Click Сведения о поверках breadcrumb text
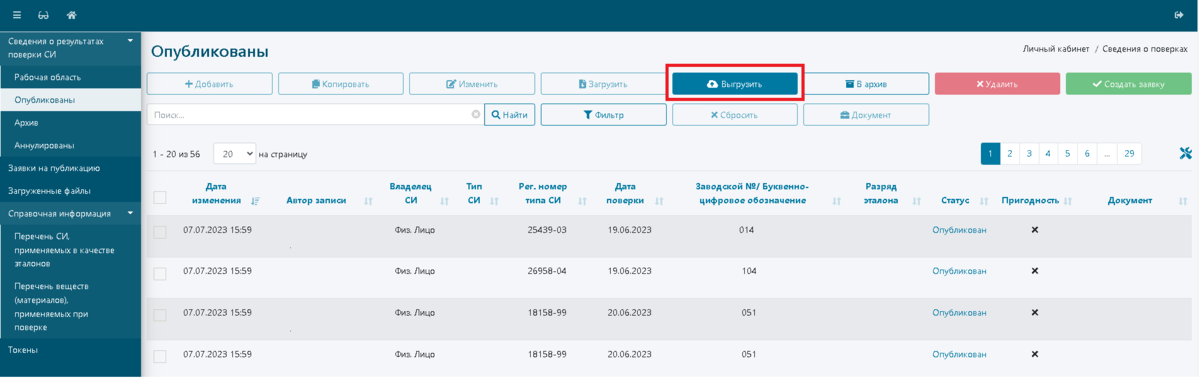Screen dimensions: 1200x380 1145,49
